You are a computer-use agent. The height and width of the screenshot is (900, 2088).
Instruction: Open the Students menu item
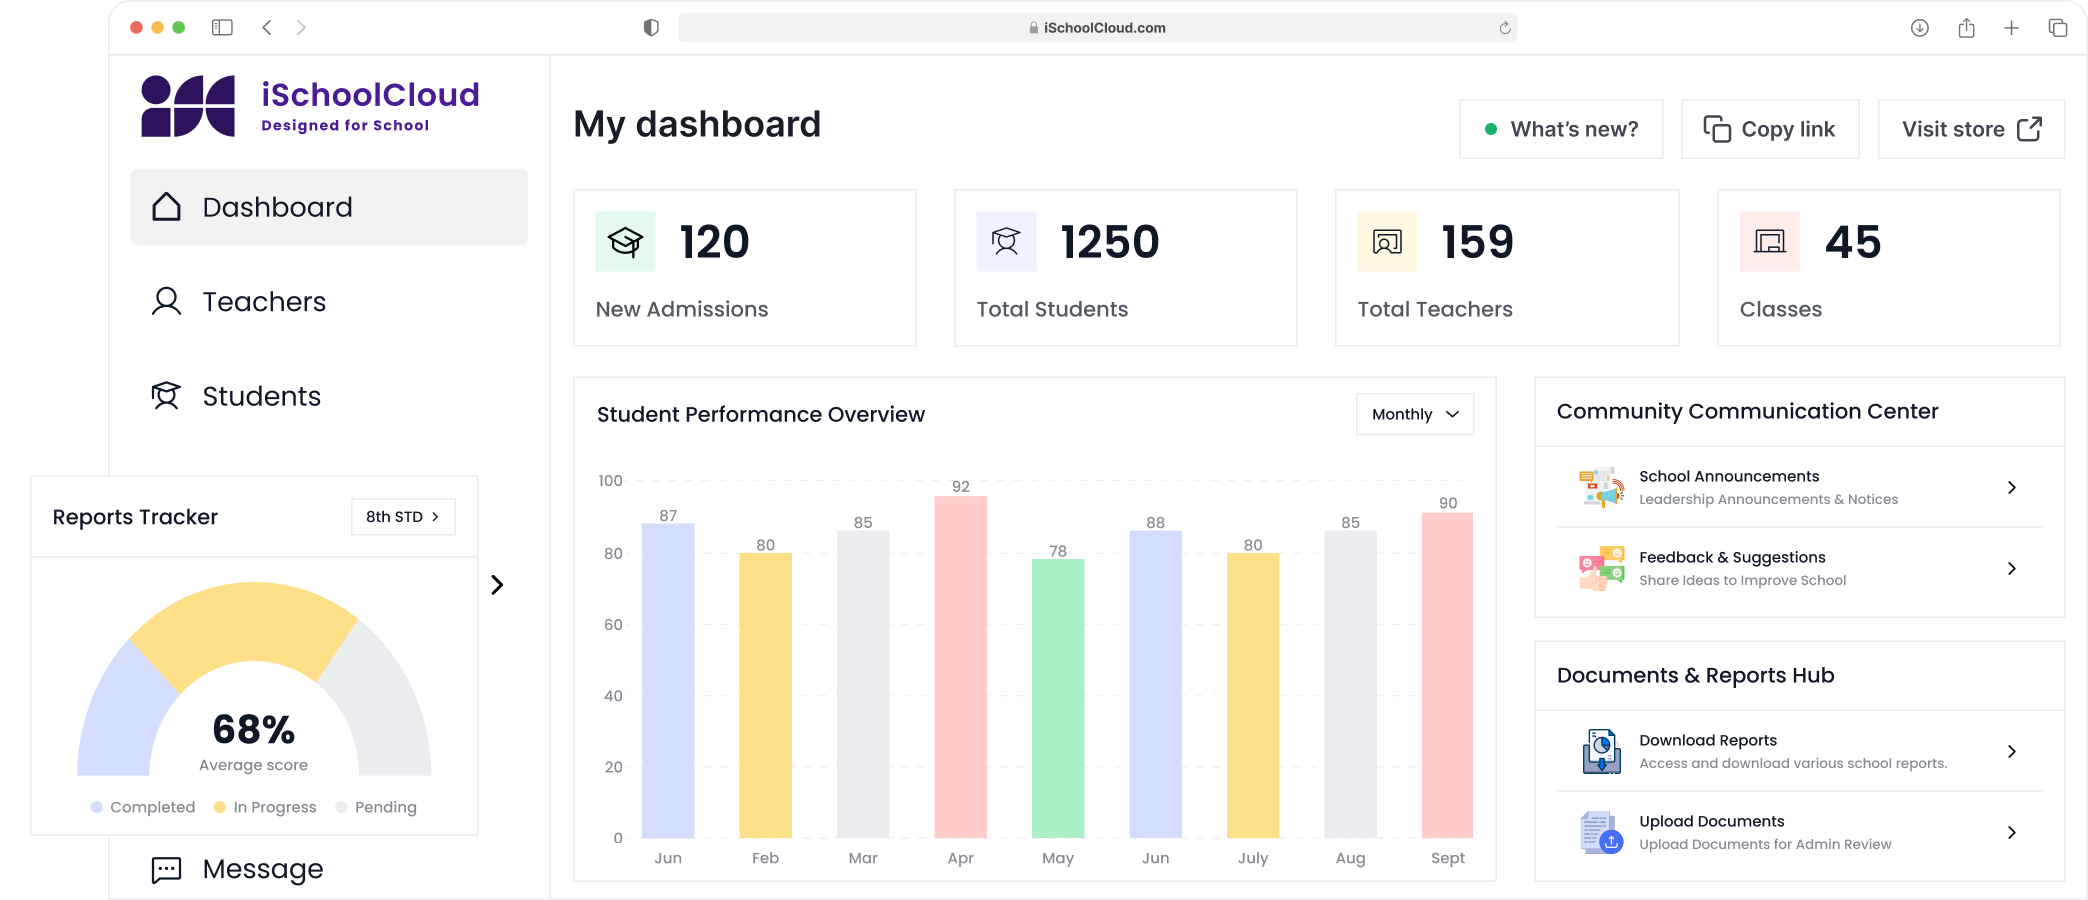point(261,397)
